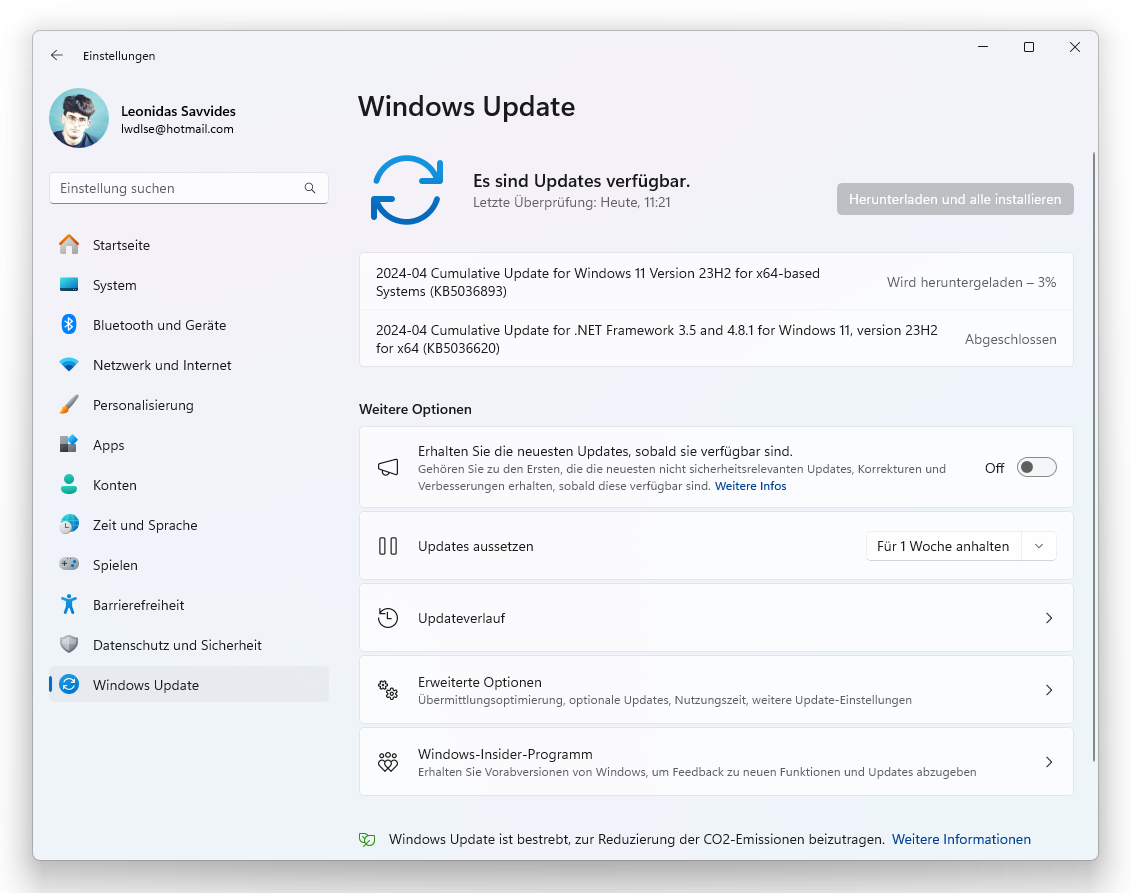Maximize the Einstellungen window

[x=1029, y=47]
